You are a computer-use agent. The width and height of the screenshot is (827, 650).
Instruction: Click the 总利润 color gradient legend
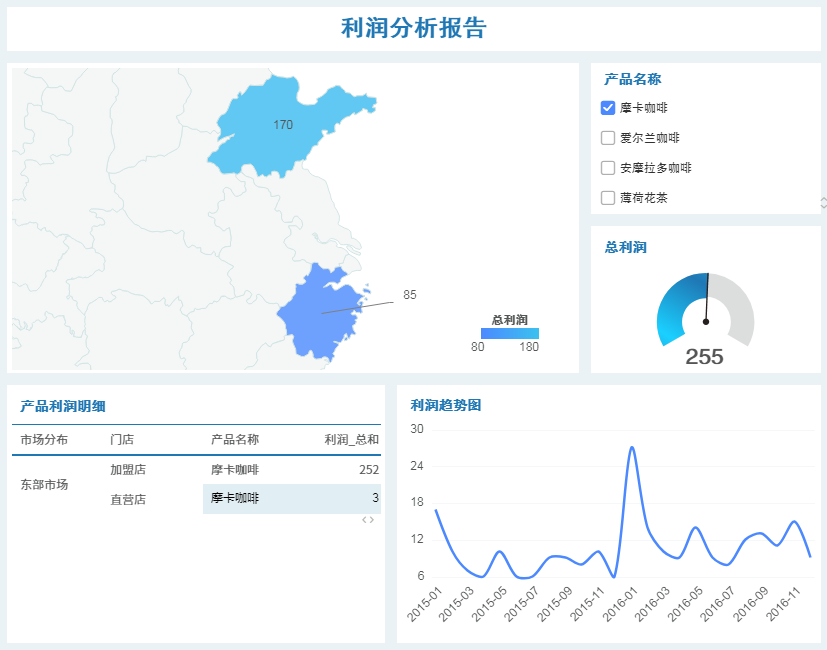click(509, 331)
